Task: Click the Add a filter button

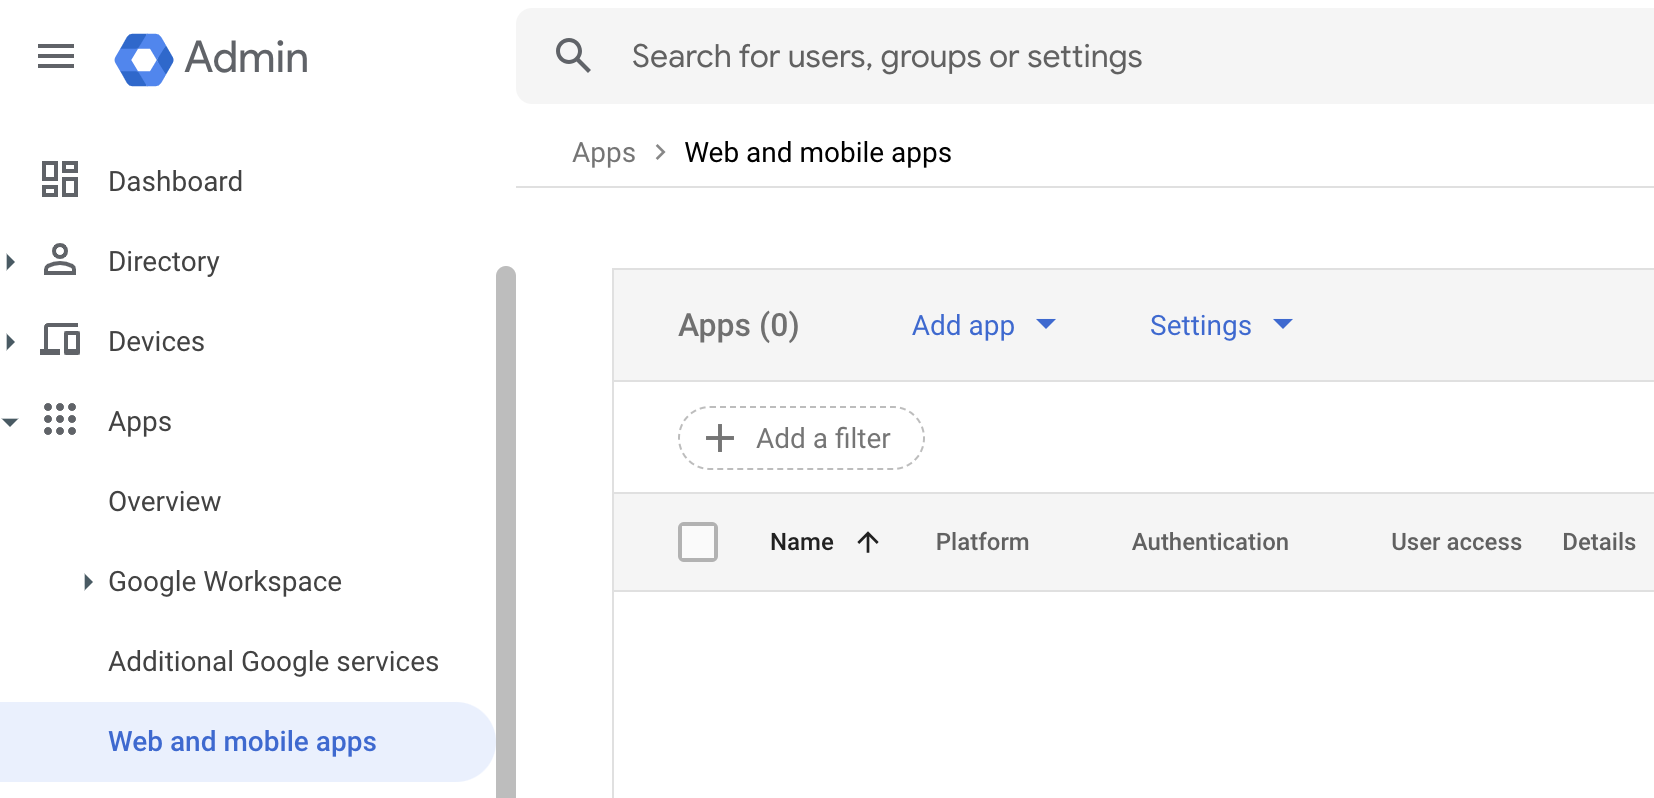Action: click(801, 438)
